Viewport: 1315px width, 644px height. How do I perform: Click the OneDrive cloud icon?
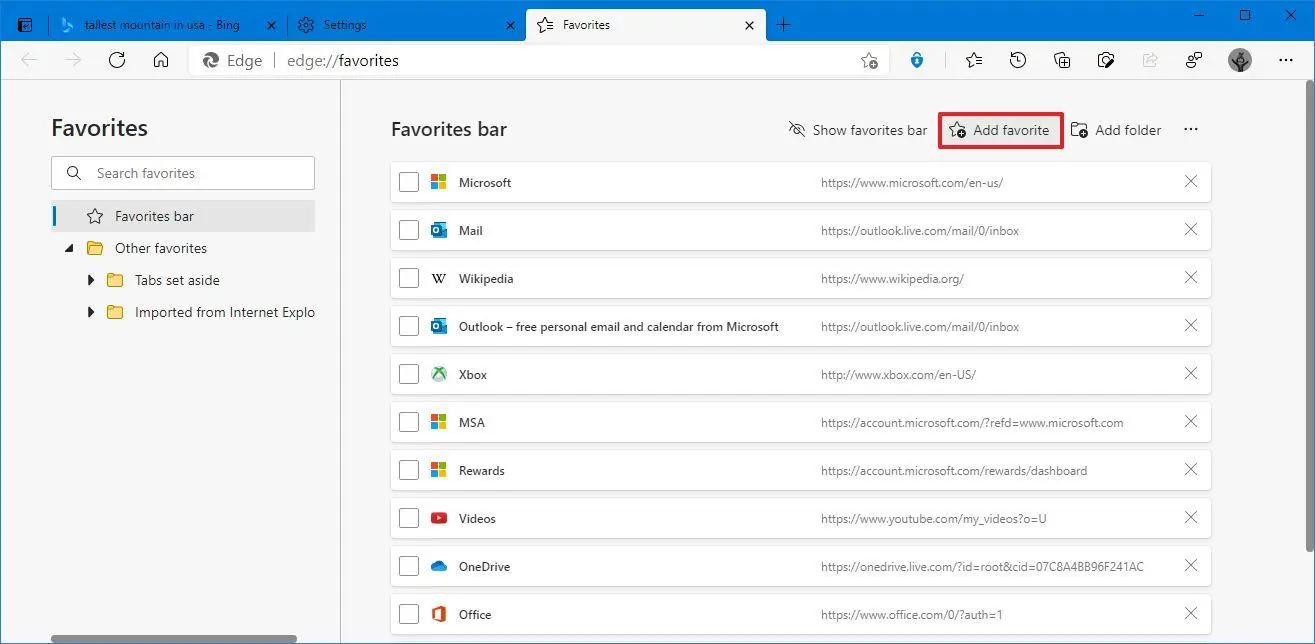pyautogui.click(x=438, y=566)
